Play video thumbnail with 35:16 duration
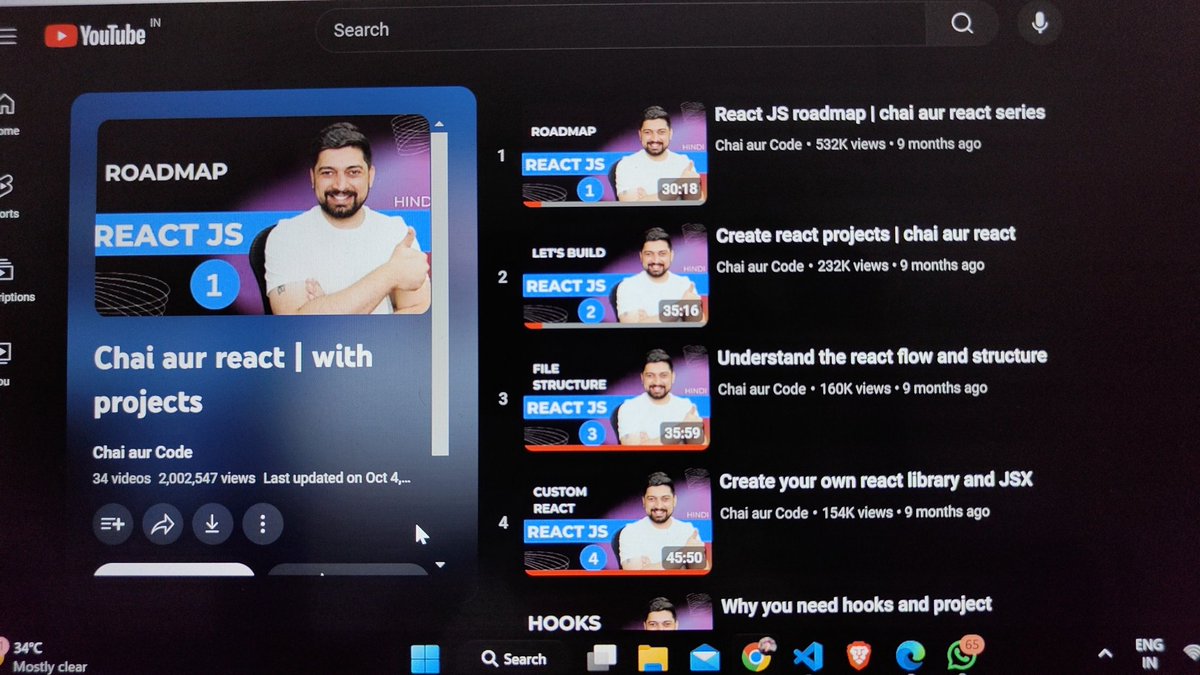Viewport: 1200px width, 675px height. [615, 276]
